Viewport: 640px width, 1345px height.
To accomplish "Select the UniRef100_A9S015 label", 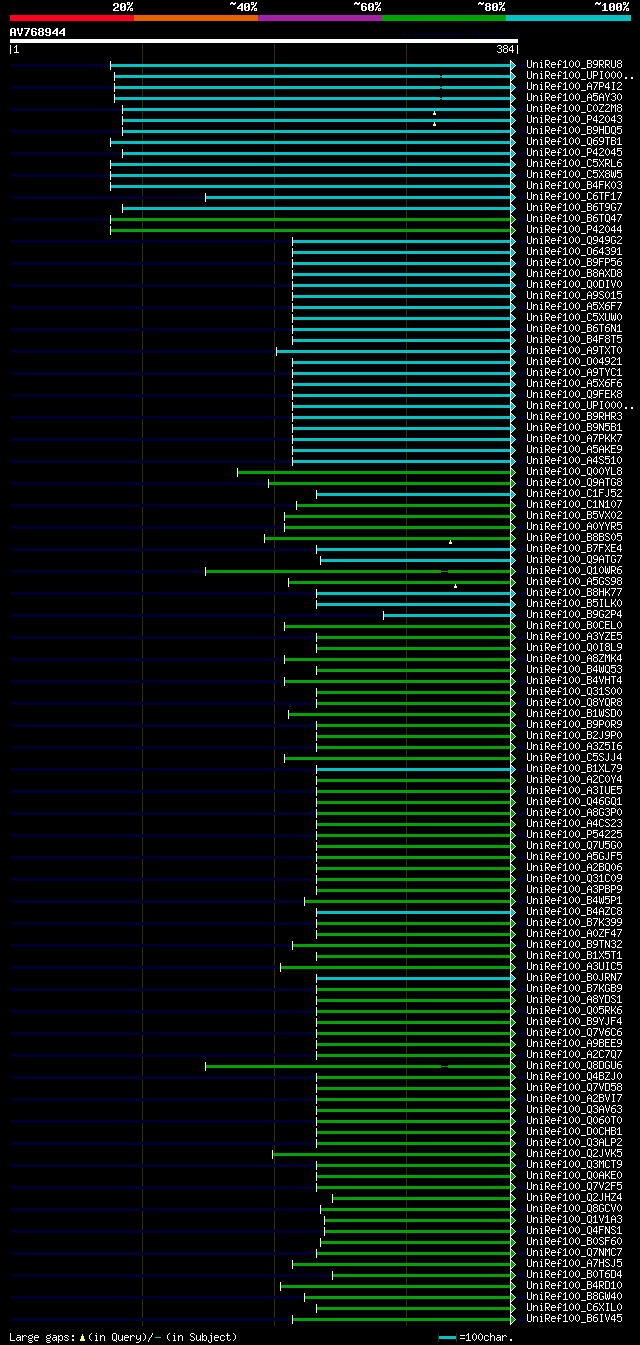I will pos(574,296).
